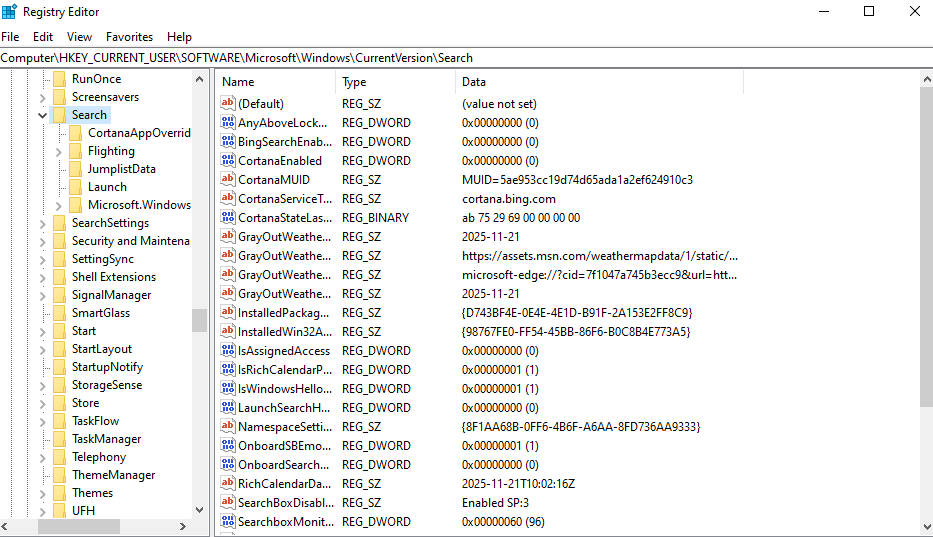The height and width of the screenshot is (537, 933).
Task: Expand the SearchSettings key
Action: coord(42,223)
